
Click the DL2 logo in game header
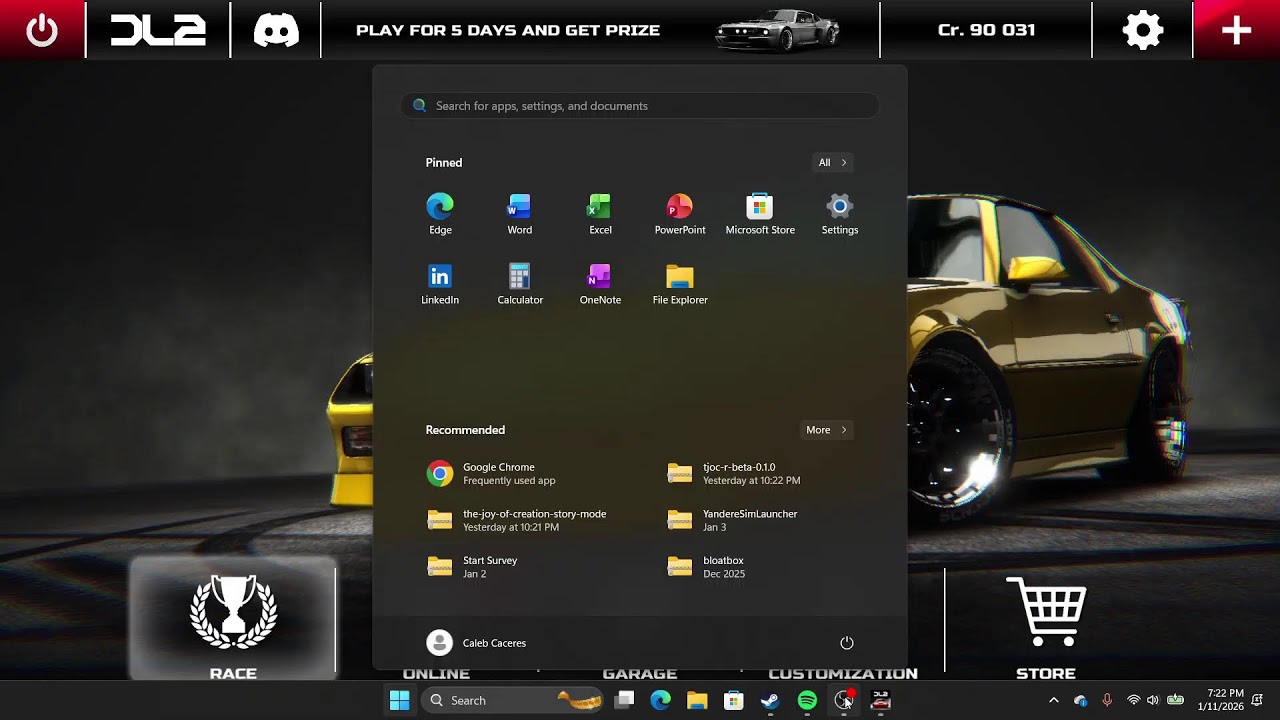coord(158,30)
